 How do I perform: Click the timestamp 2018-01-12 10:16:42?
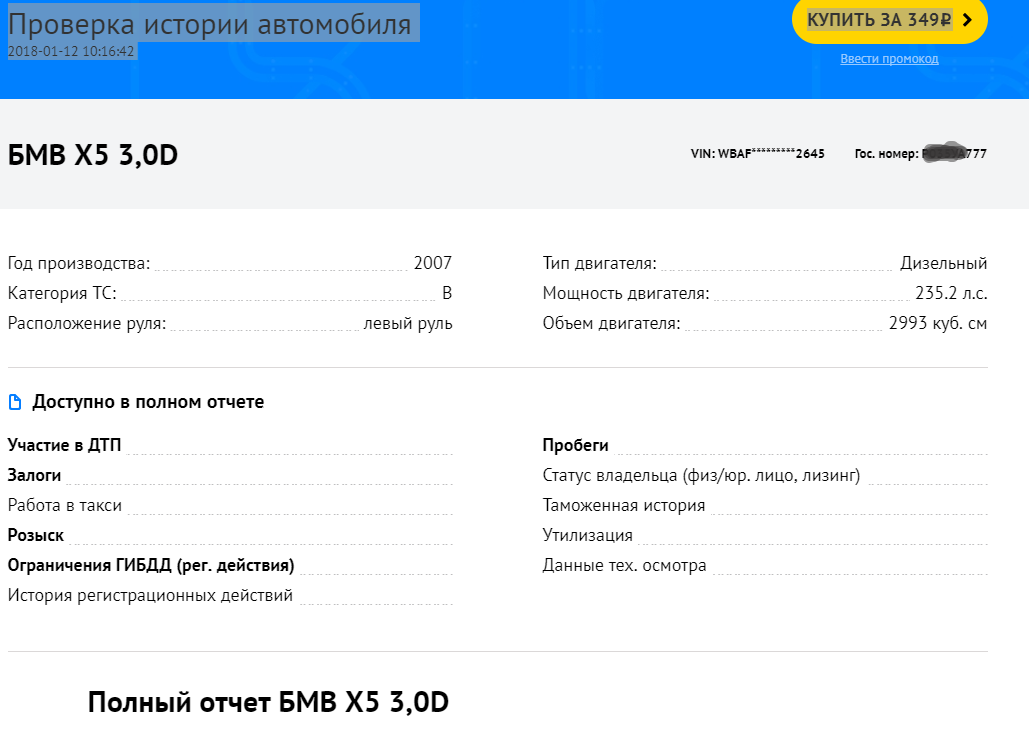(71, 51)
